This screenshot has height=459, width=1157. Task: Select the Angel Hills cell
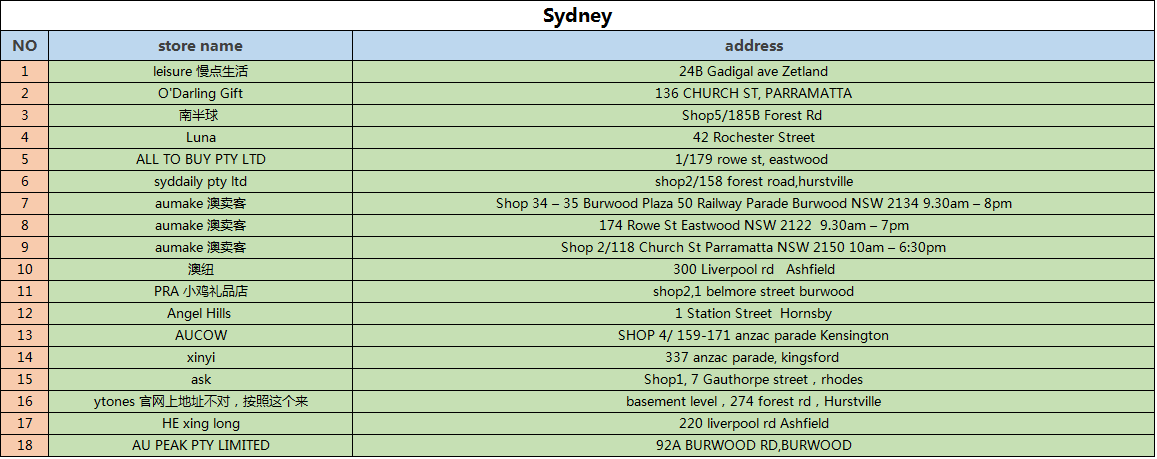(200, 314)
